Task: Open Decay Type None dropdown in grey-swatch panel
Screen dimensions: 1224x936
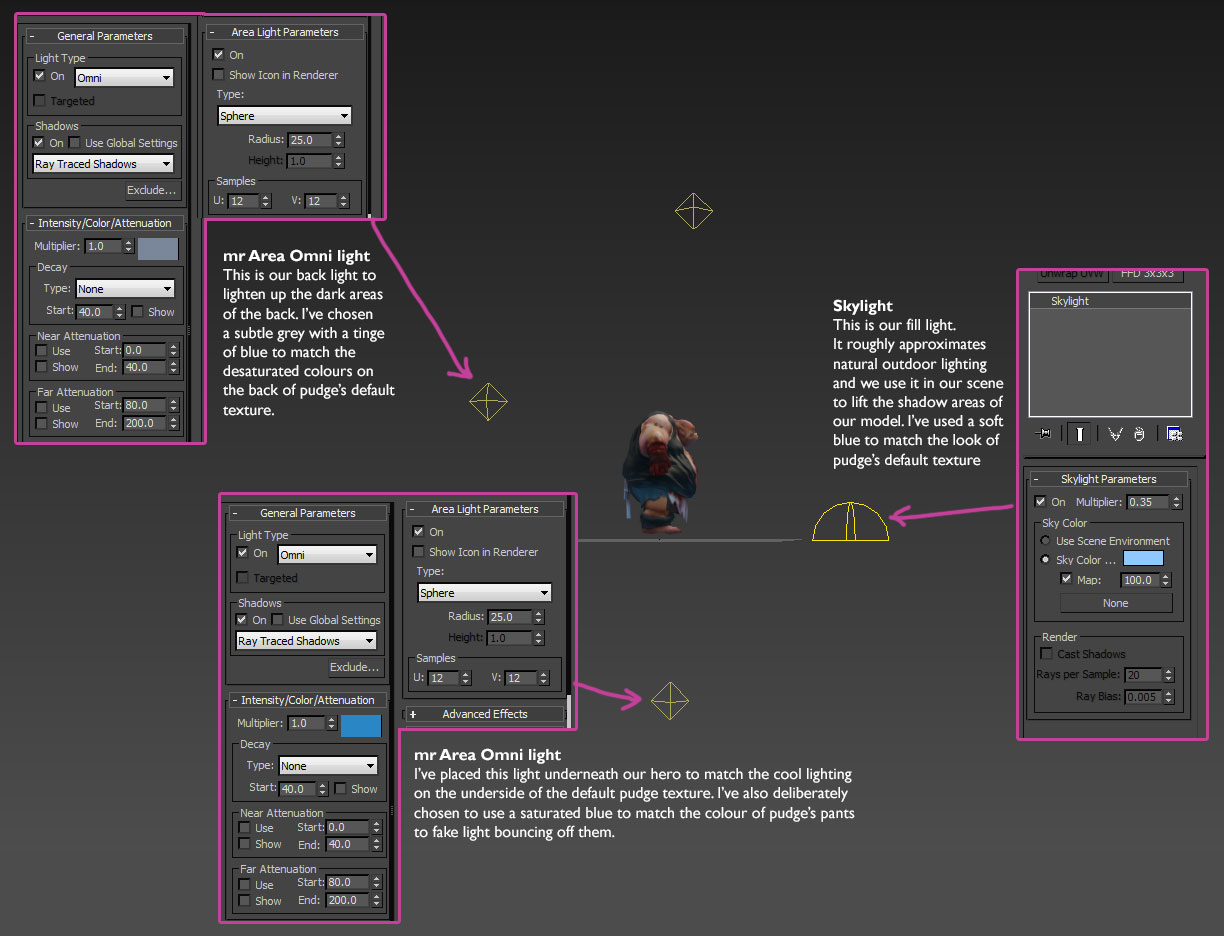Action: [126, 289]
